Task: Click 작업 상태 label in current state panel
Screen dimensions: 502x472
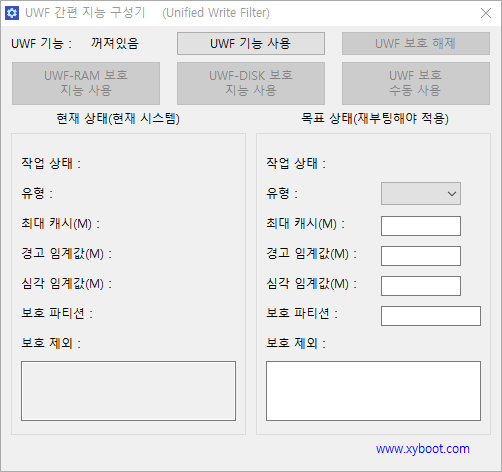Action: point(51,163)
